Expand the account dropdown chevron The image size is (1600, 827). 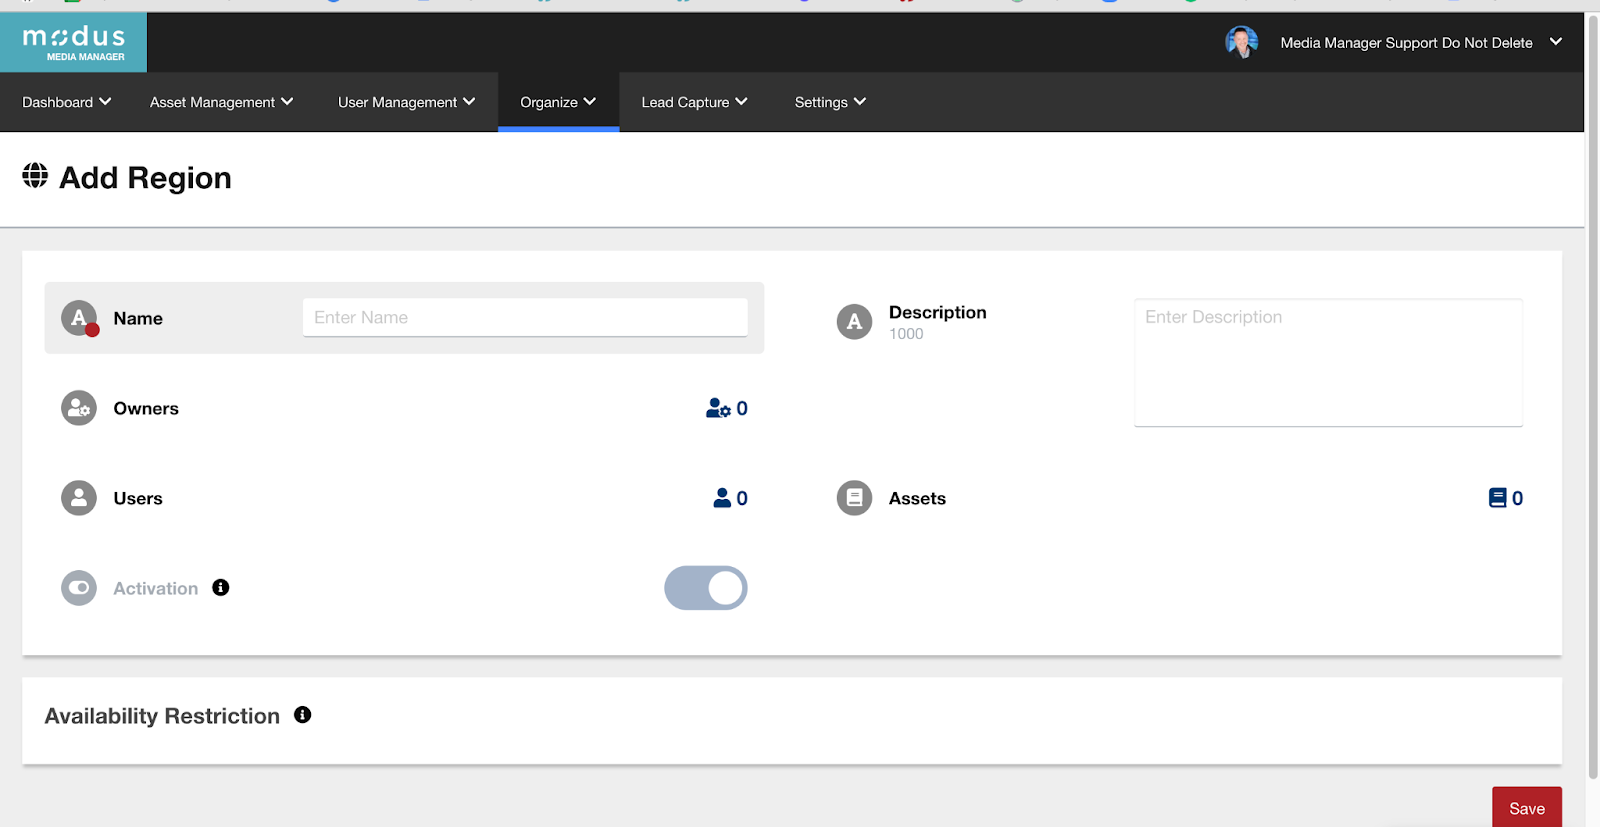1555,42
